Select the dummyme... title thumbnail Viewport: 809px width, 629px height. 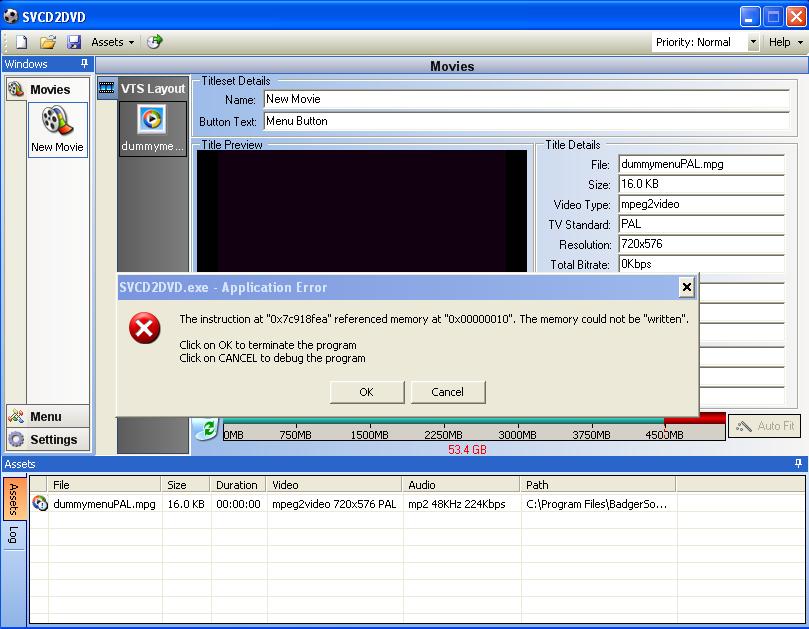pos(152,128)
